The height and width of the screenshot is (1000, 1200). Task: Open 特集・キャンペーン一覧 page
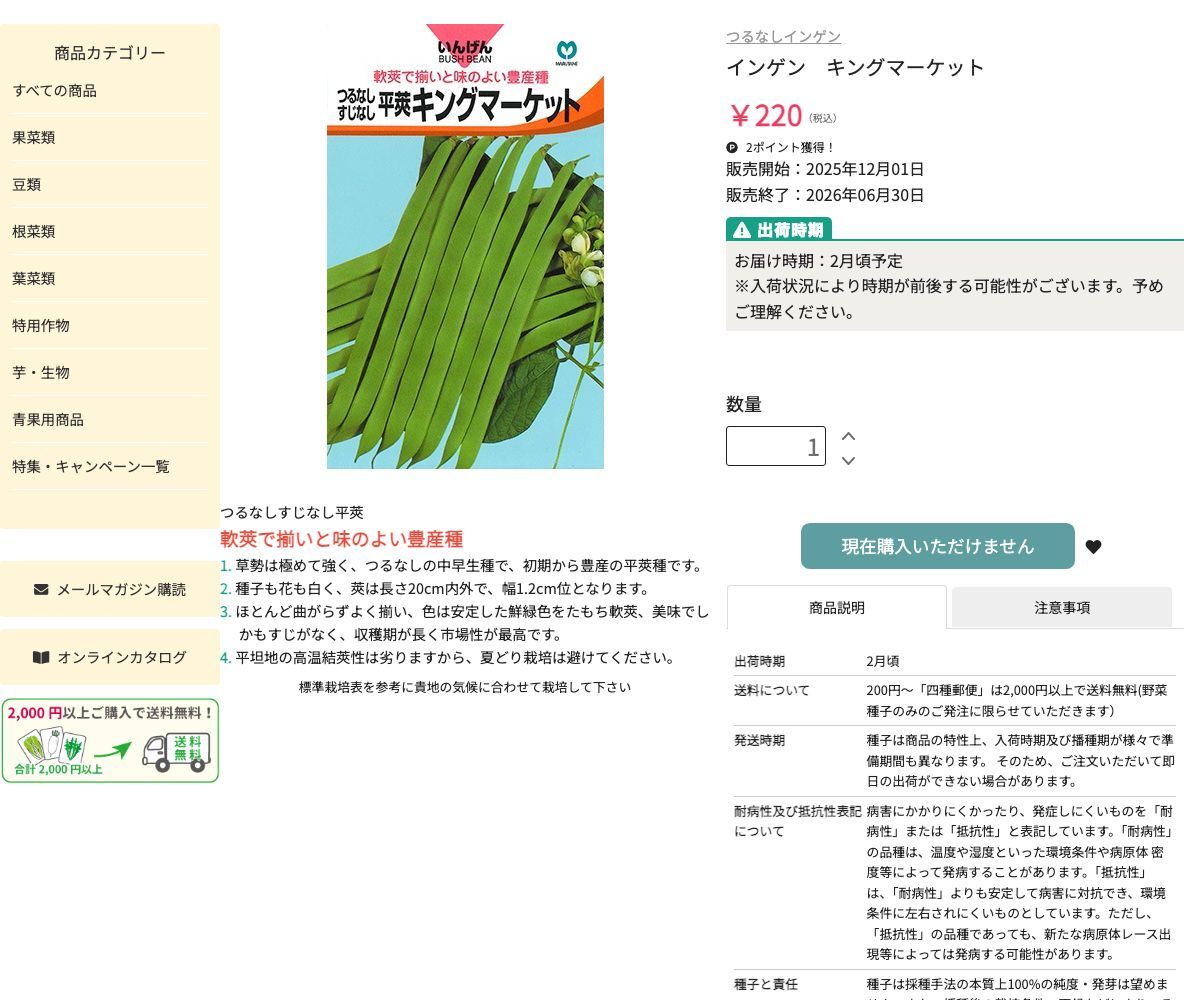click(91, 467)
